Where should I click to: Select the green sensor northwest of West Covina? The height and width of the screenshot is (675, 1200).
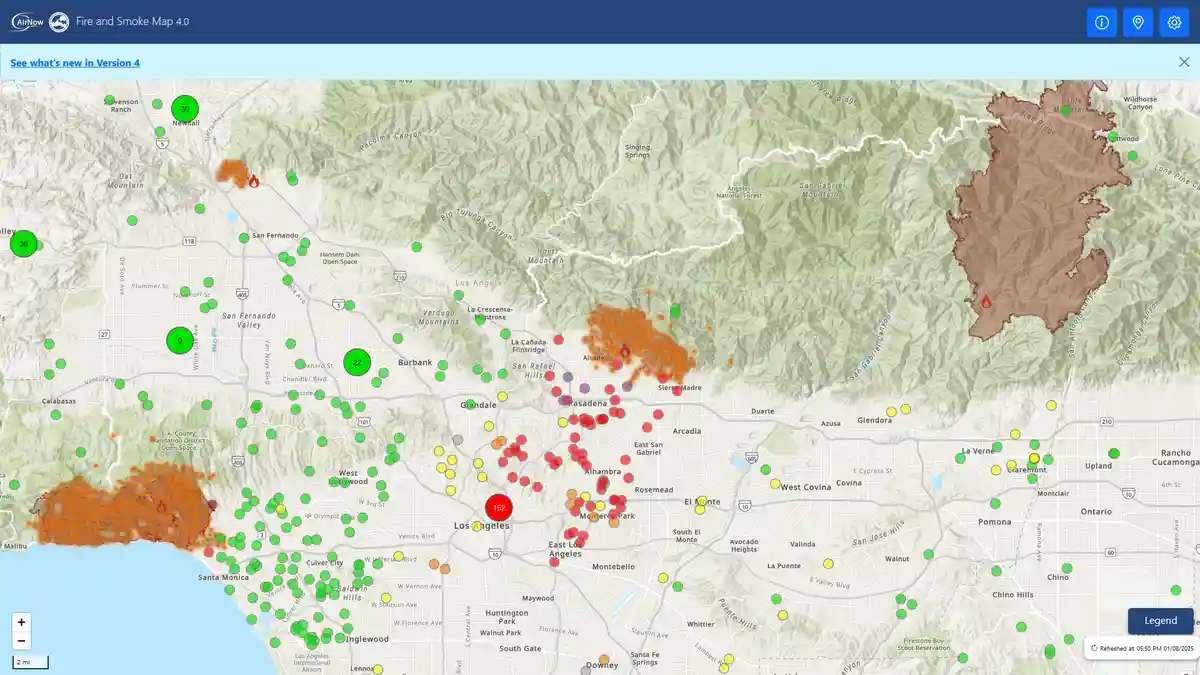click(766, 469)
